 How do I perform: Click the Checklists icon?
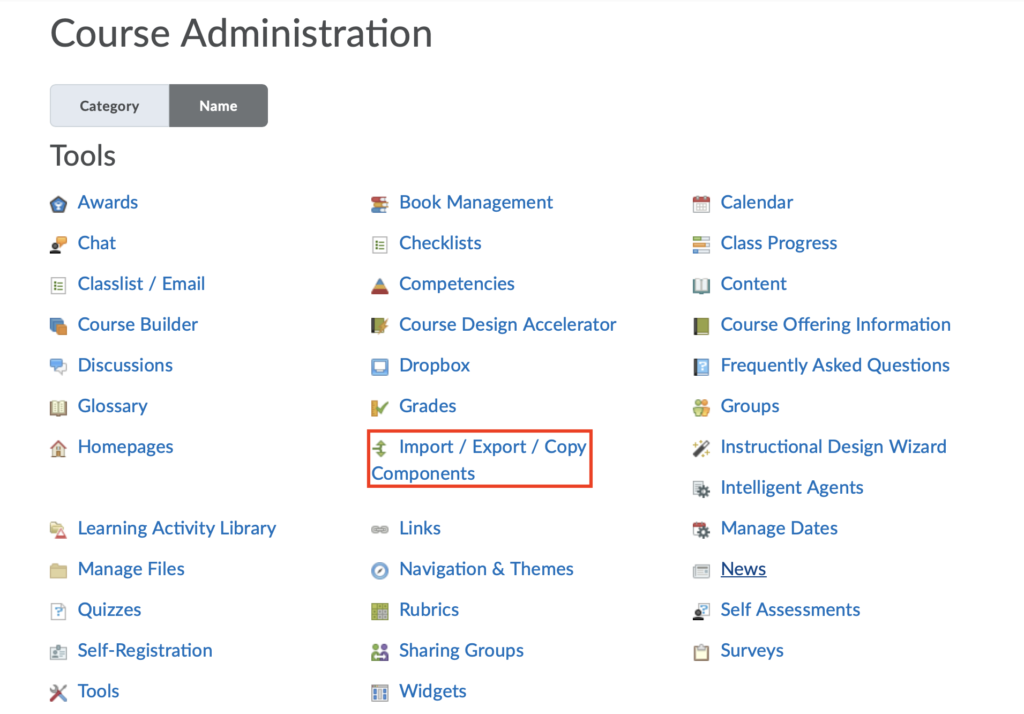379,245
